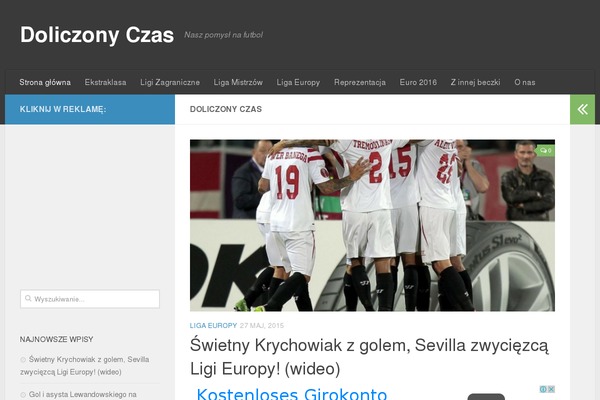Open the Strona główna menu item
Screen dimensions: 600x400
[45, 82]
